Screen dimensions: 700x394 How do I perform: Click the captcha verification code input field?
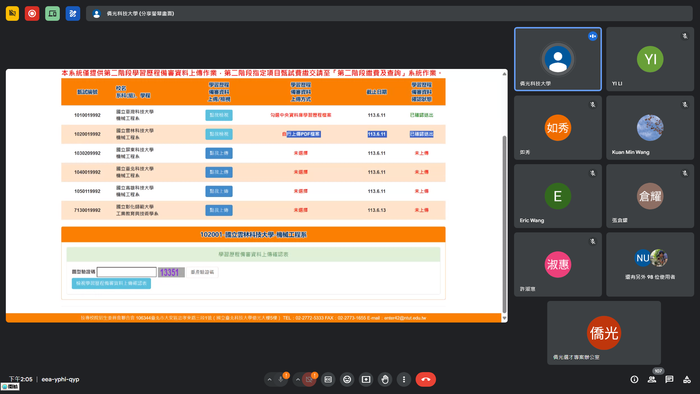point(127,272)
